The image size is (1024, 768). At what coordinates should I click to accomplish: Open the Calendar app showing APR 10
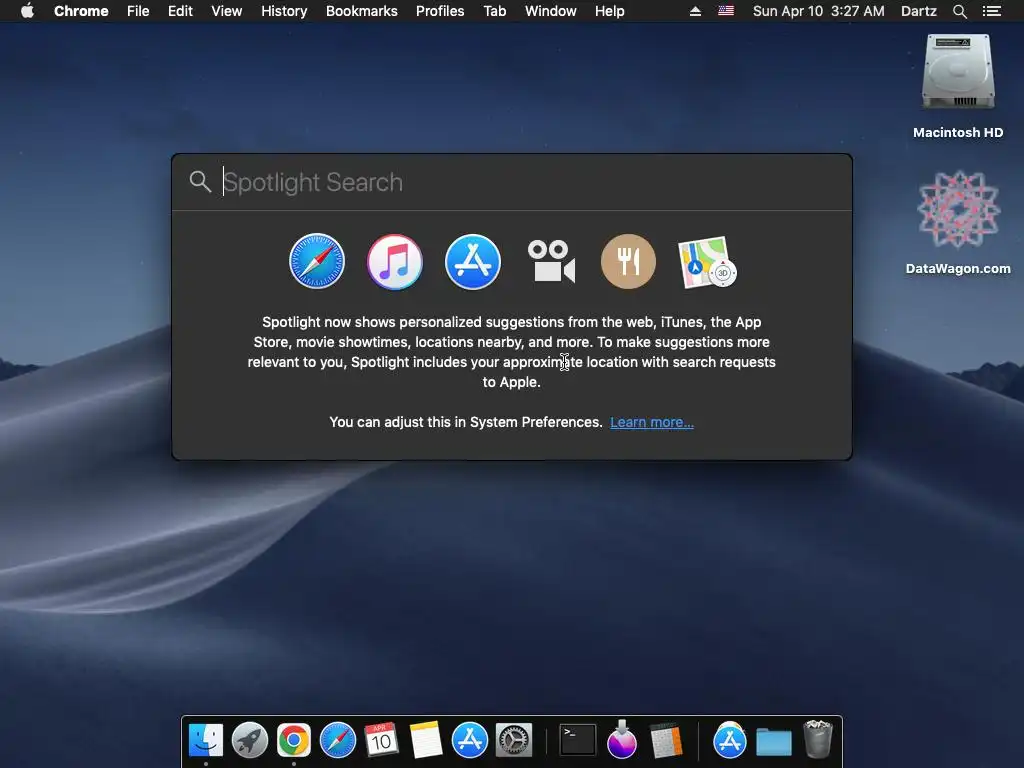point(381,740)
